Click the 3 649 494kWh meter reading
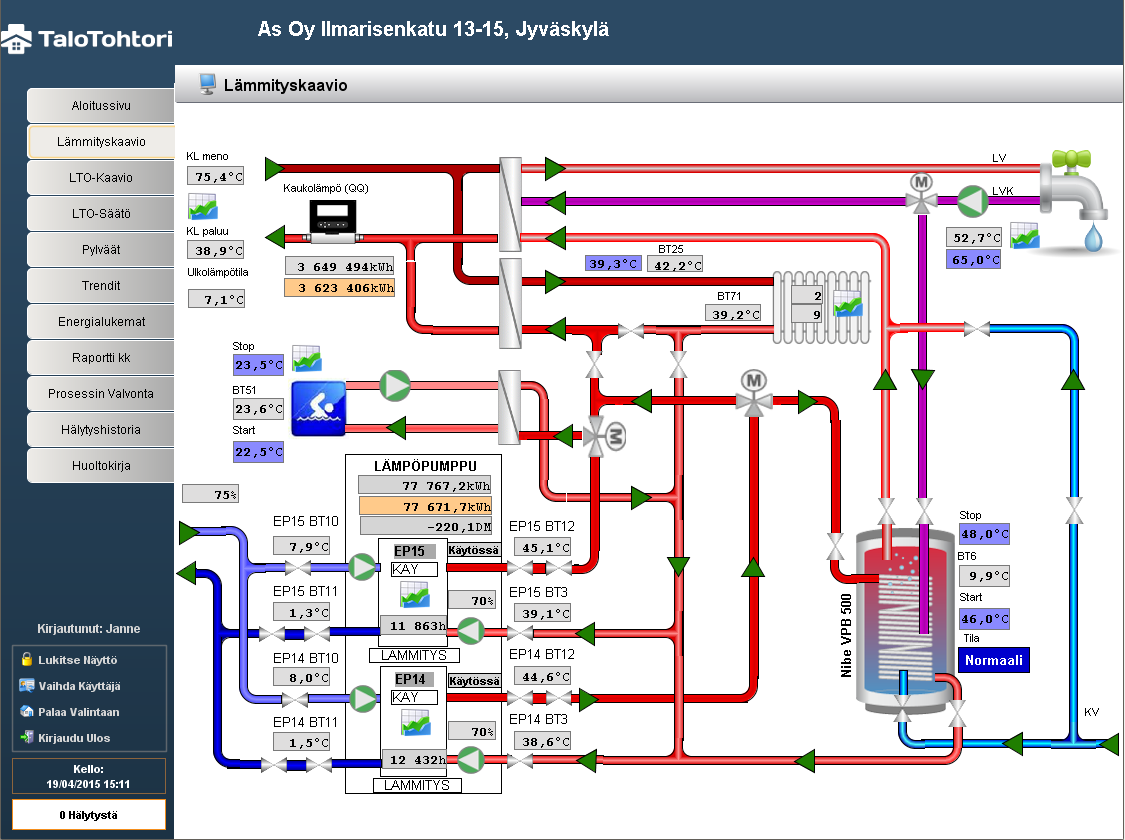1125x840 pixels. tap(340, 266)
